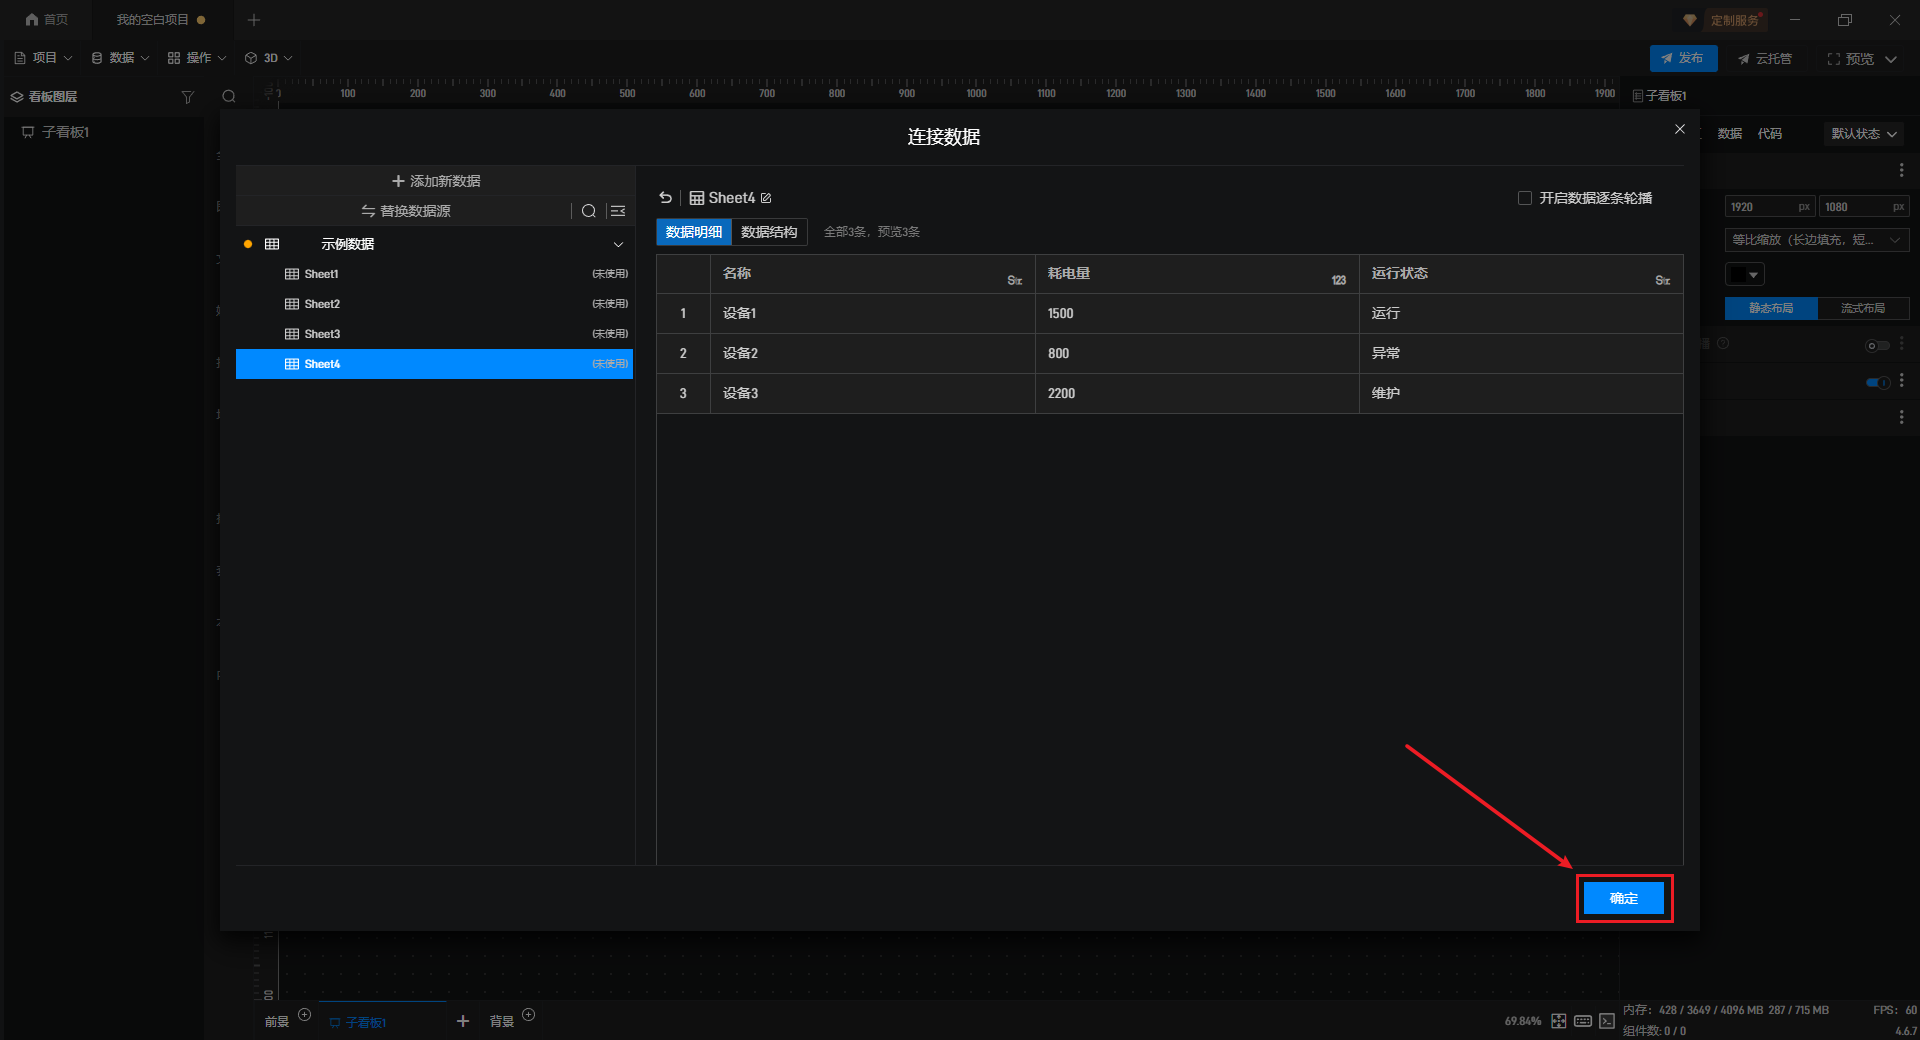
Task: Click the filter icon in 看板图层 panel
Action: coord(187,97)
